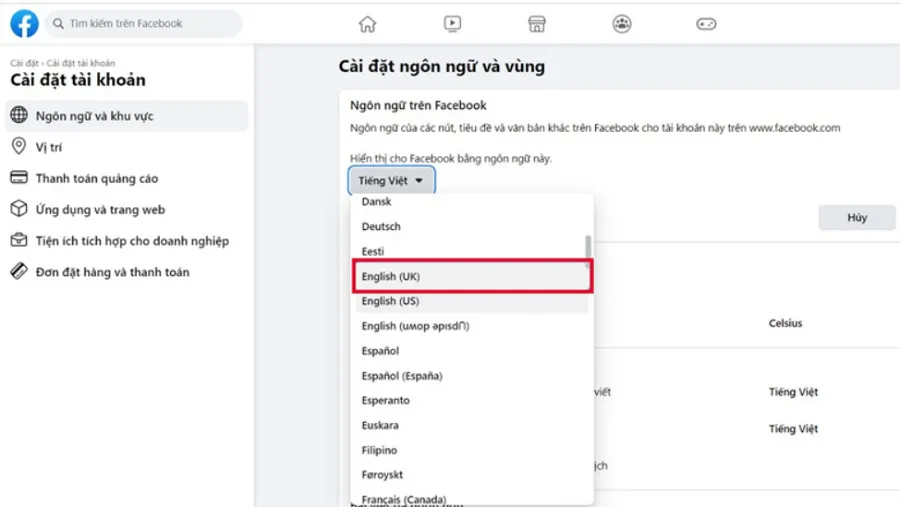Screen dimensions: 900x507
Task: Open the Gaming icon
Action: click(x=706, y=24)
